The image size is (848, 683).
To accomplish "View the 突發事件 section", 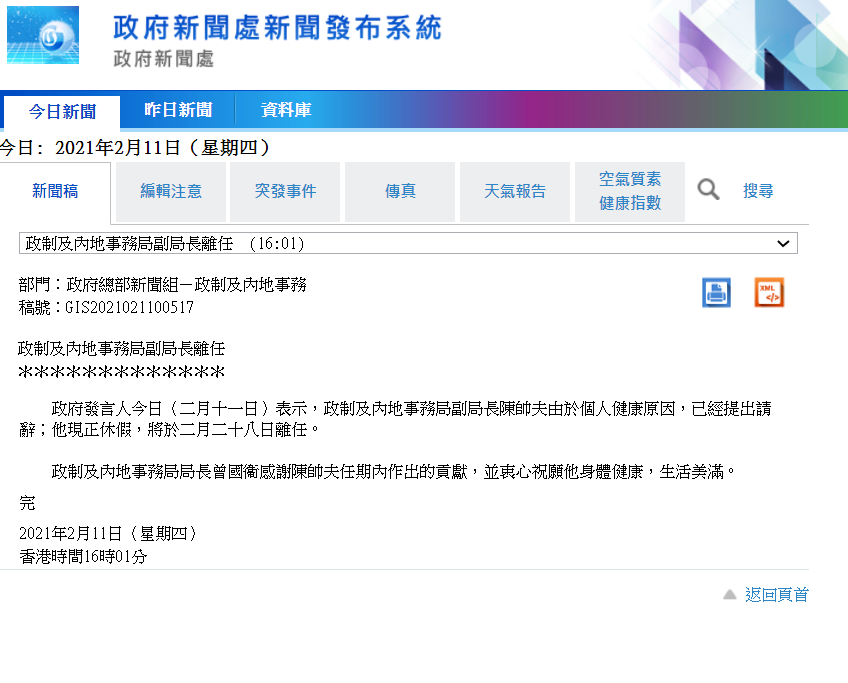I will click(x=285, y=191).
